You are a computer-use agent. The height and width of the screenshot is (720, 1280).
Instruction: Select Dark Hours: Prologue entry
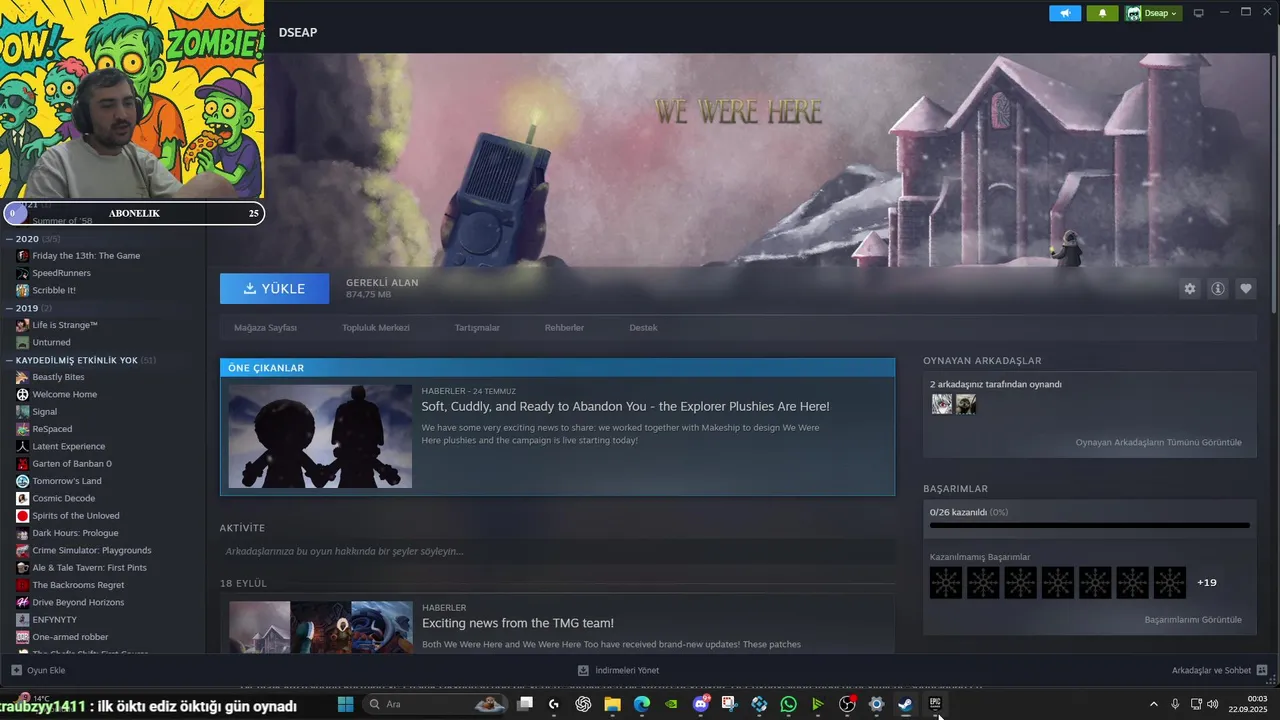tap(75, 533)
